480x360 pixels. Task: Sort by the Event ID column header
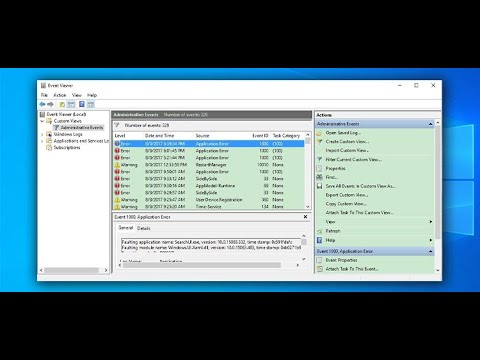(x=260, y=136)
